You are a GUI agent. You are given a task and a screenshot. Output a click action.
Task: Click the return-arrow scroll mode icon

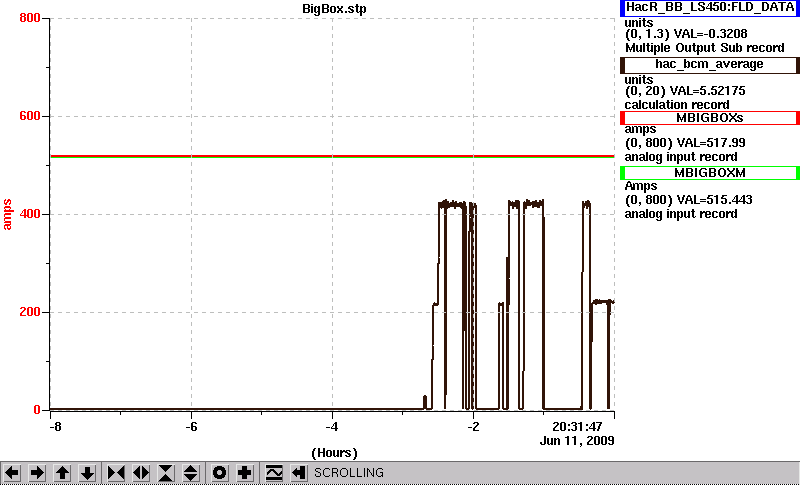tap(299, 473)
